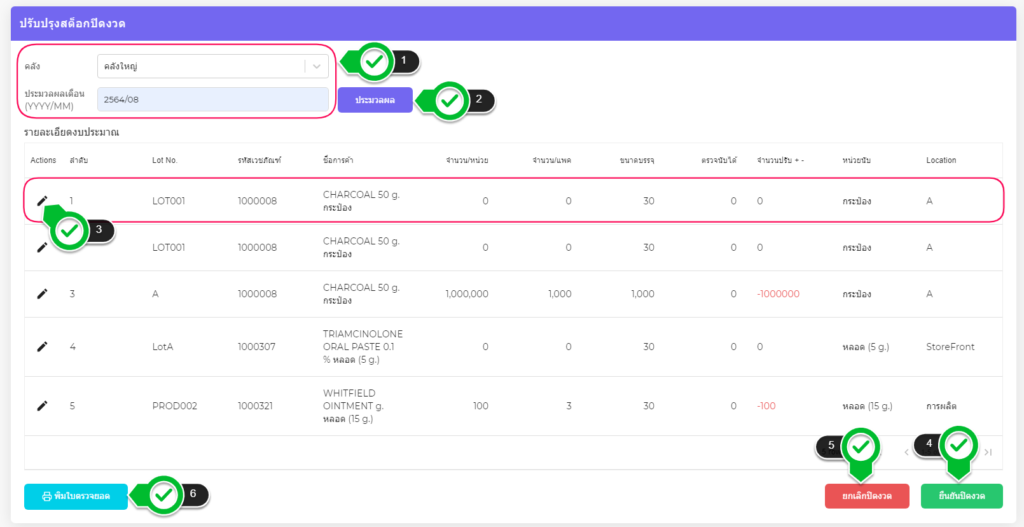The height and width of the screenshot is (527, 1024).
Task: Open edit for the LotA Triamcinolone row
Action: 42,346
